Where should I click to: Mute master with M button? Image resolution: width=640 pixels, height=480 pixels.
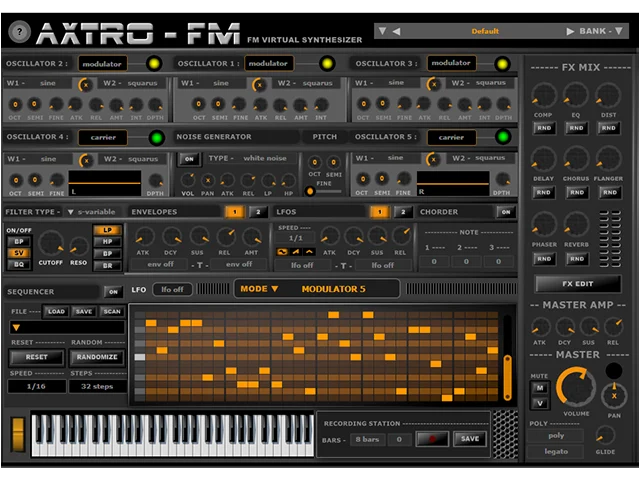click(540, 388)
